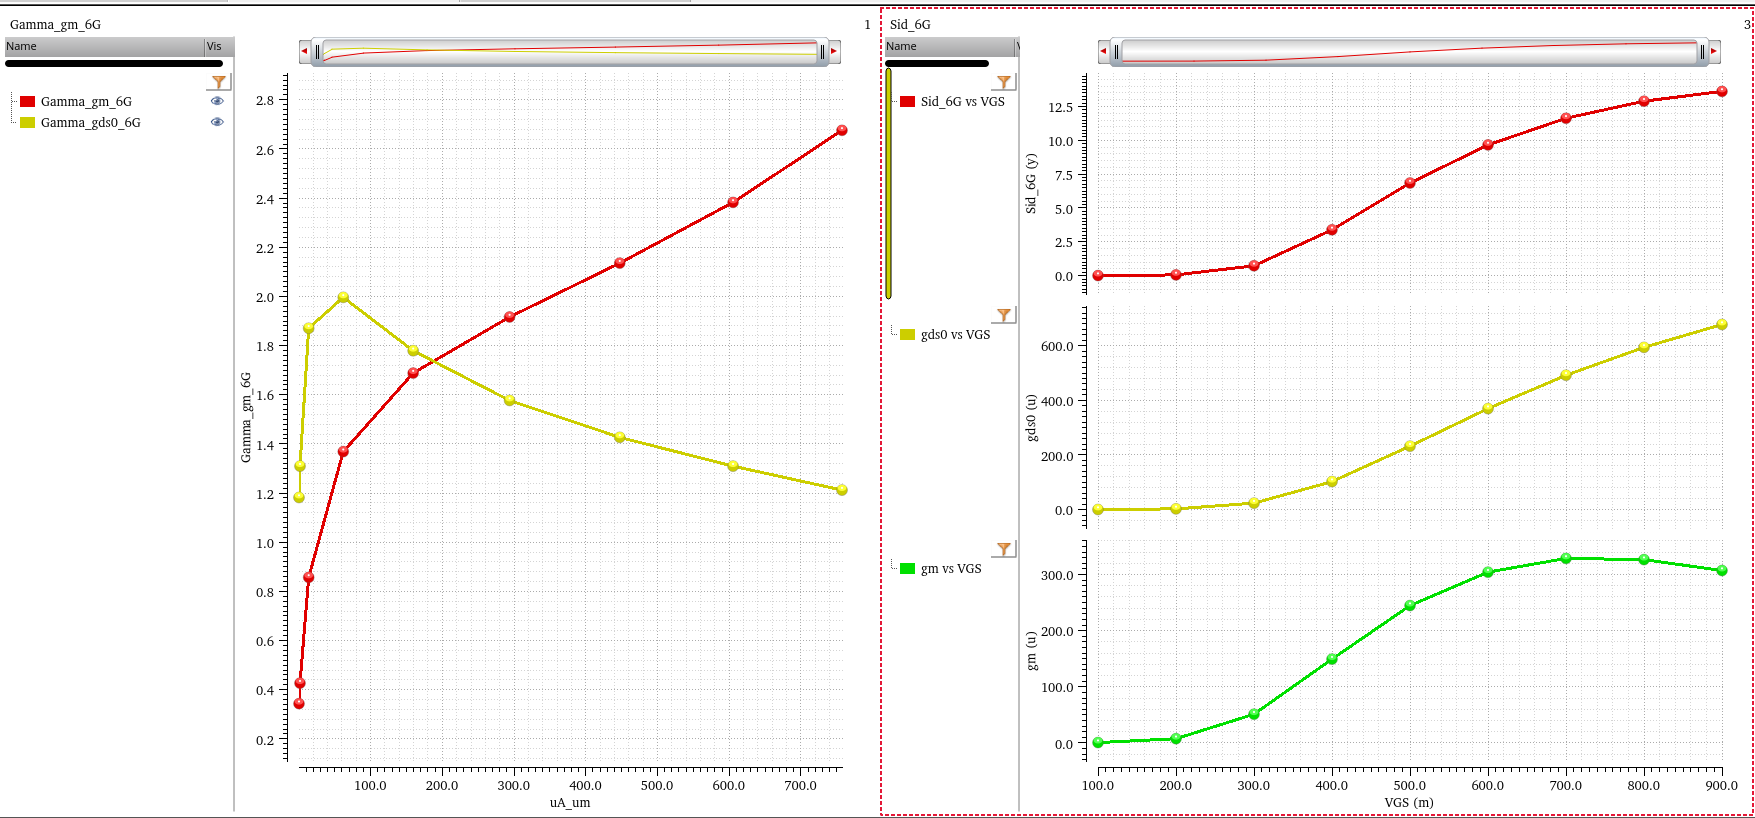
Task: Click the red color swatch beside Gamma_gm_6G
Action: 28,101
